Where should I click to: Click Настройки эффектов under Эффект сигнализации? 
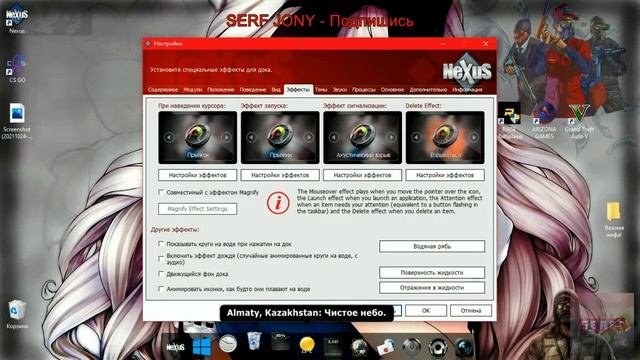coord(362,175)
